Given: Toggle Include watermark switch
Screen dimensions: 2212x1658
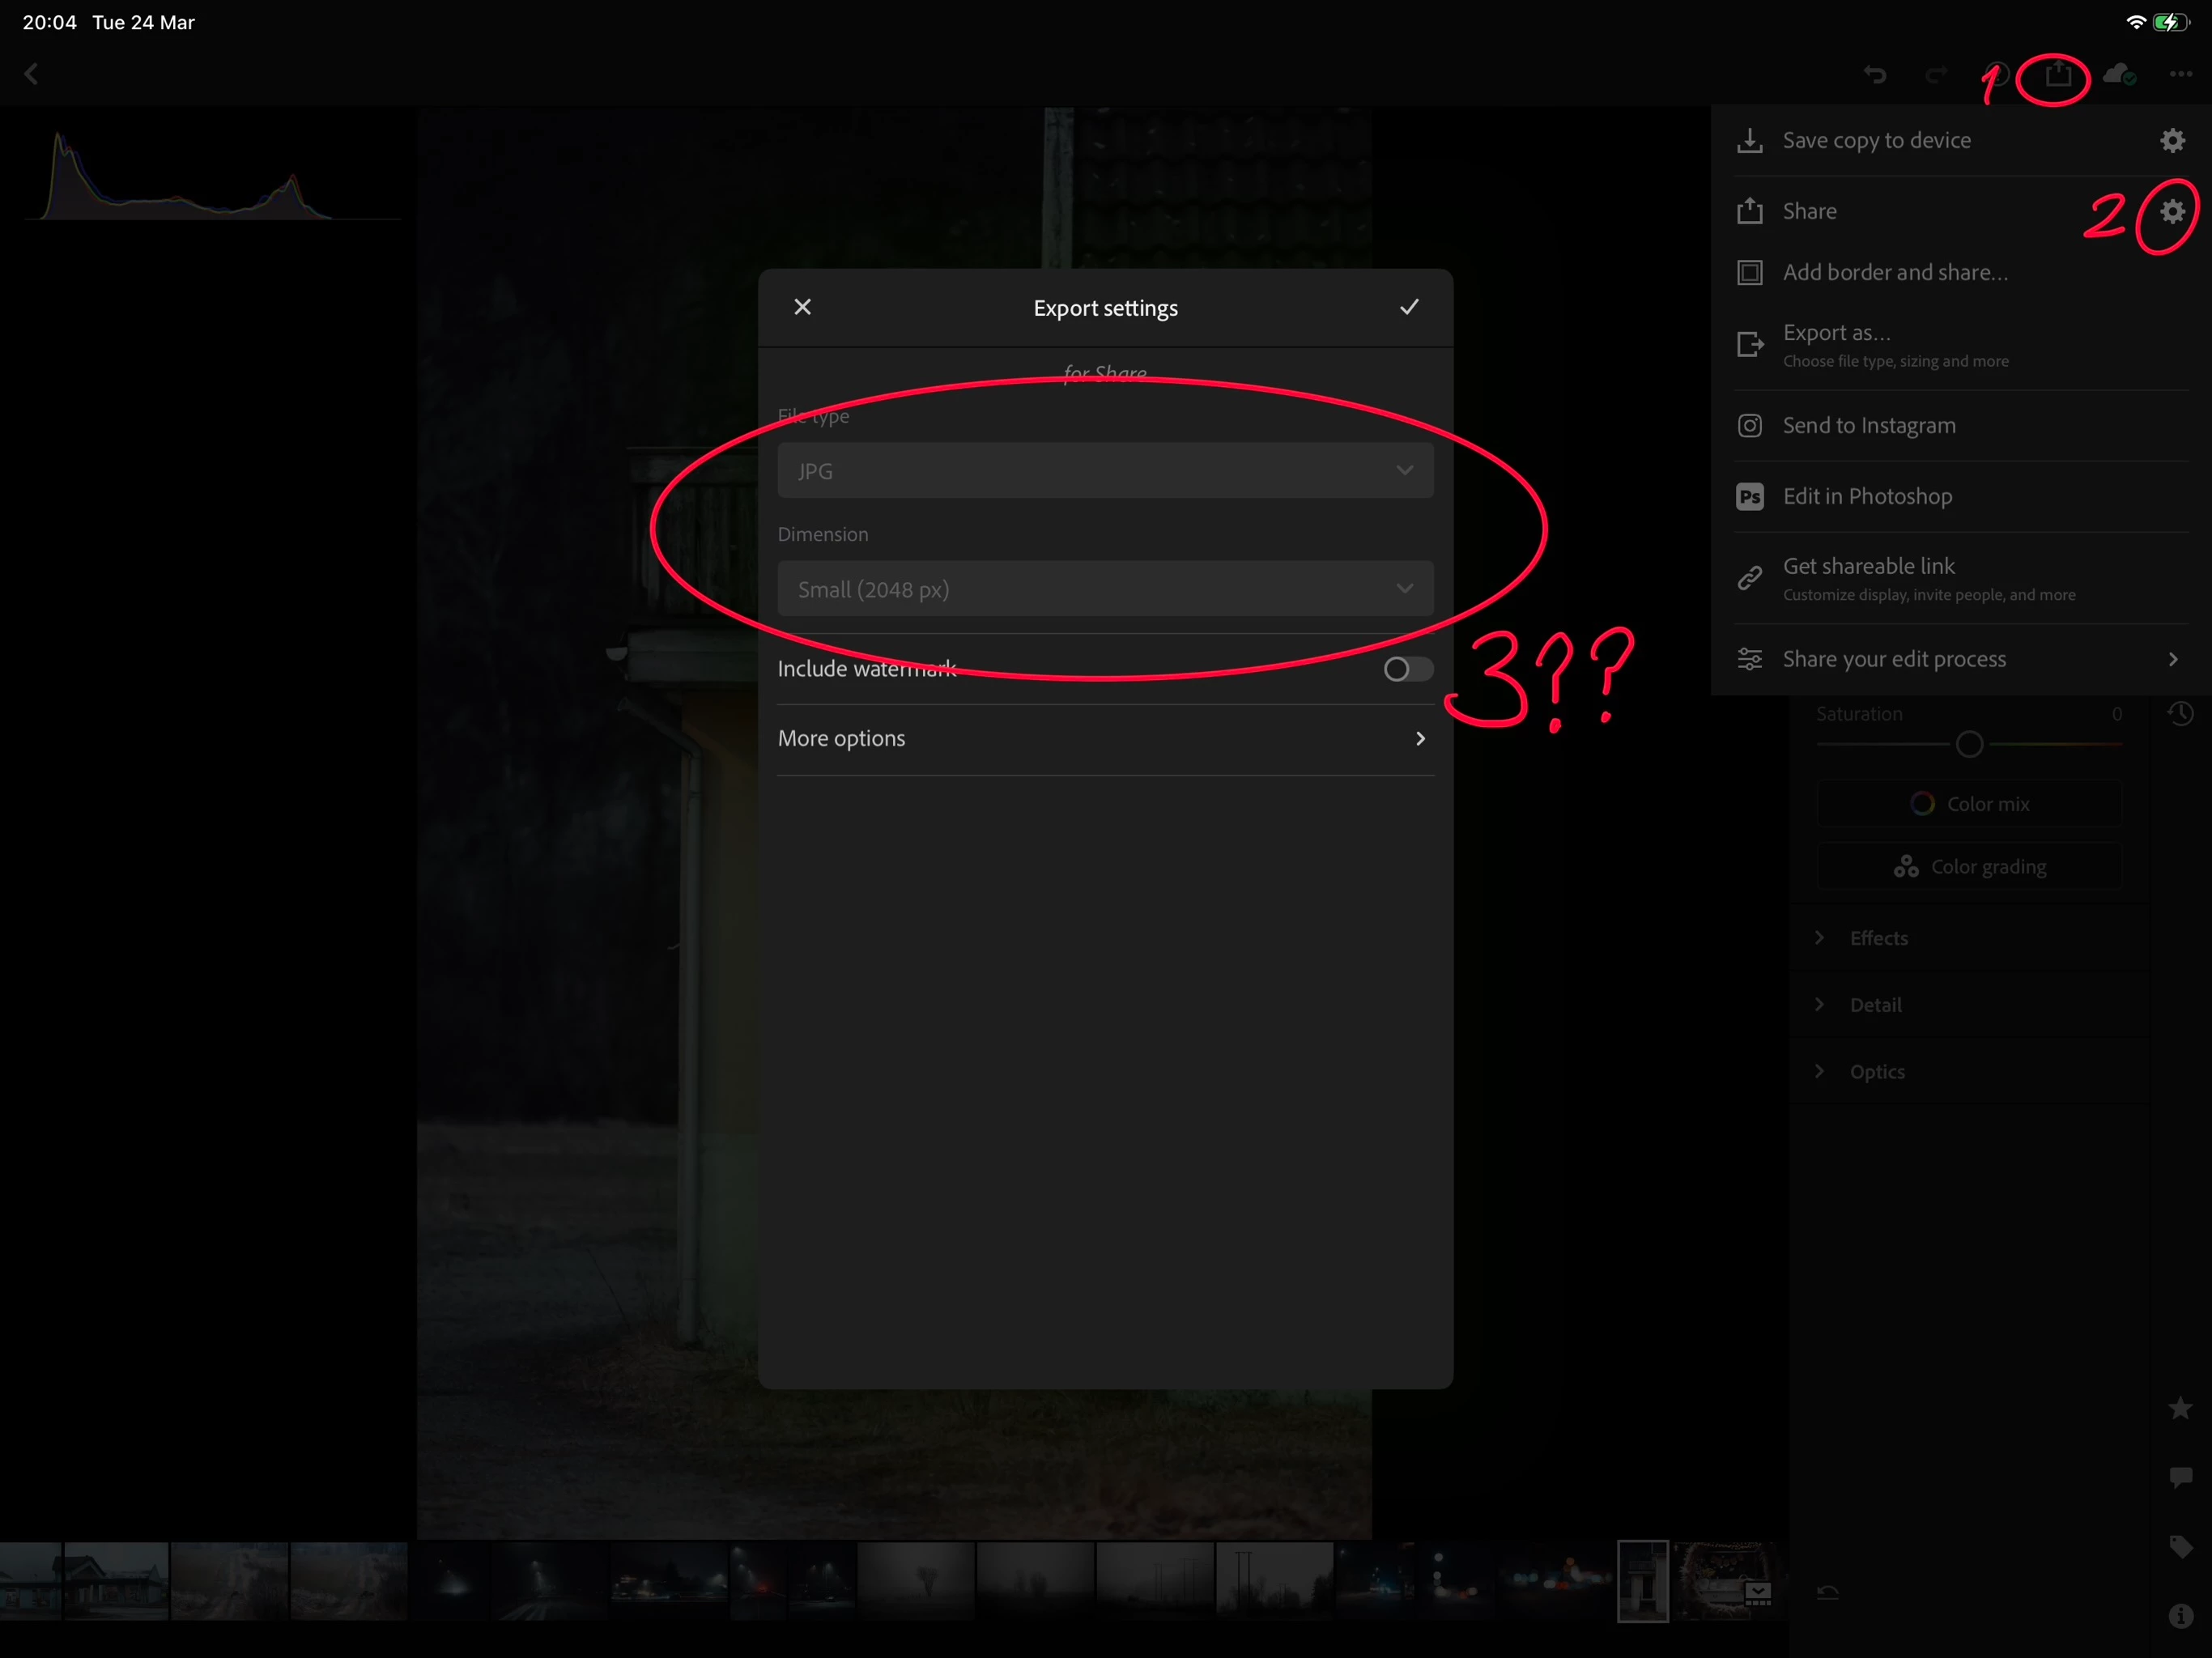Looking at the screenshot, I should point(1407,669).
